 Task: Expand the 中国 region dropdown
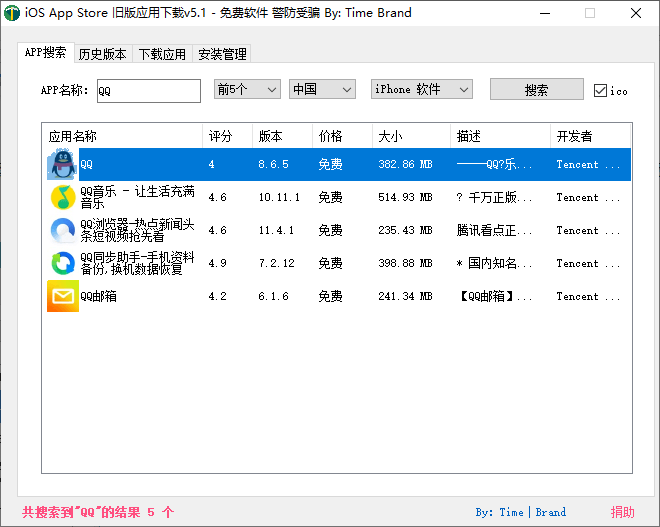[x=322, y=90]
